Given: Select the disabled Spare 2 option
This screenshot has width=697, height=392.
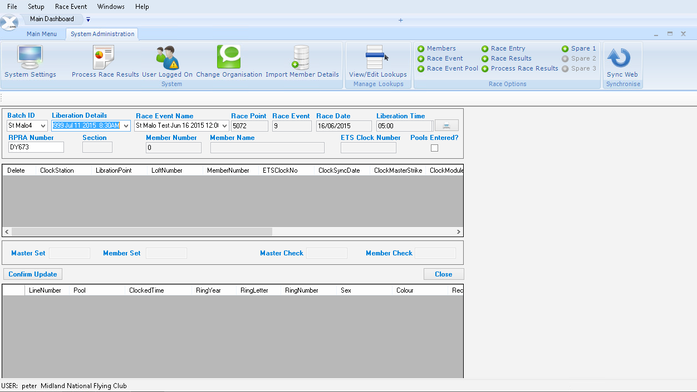Looking at the screenshot, I should pos(579,58).
